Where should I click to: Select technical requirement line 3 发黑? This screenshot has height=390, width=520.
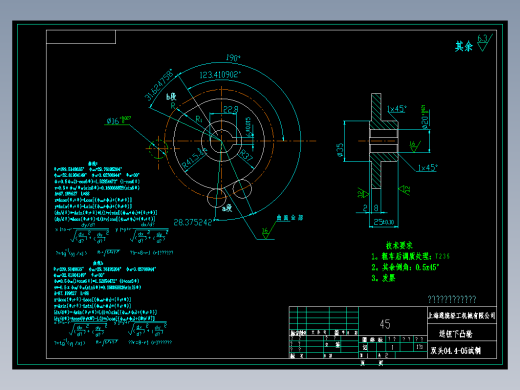pos(383,278)
